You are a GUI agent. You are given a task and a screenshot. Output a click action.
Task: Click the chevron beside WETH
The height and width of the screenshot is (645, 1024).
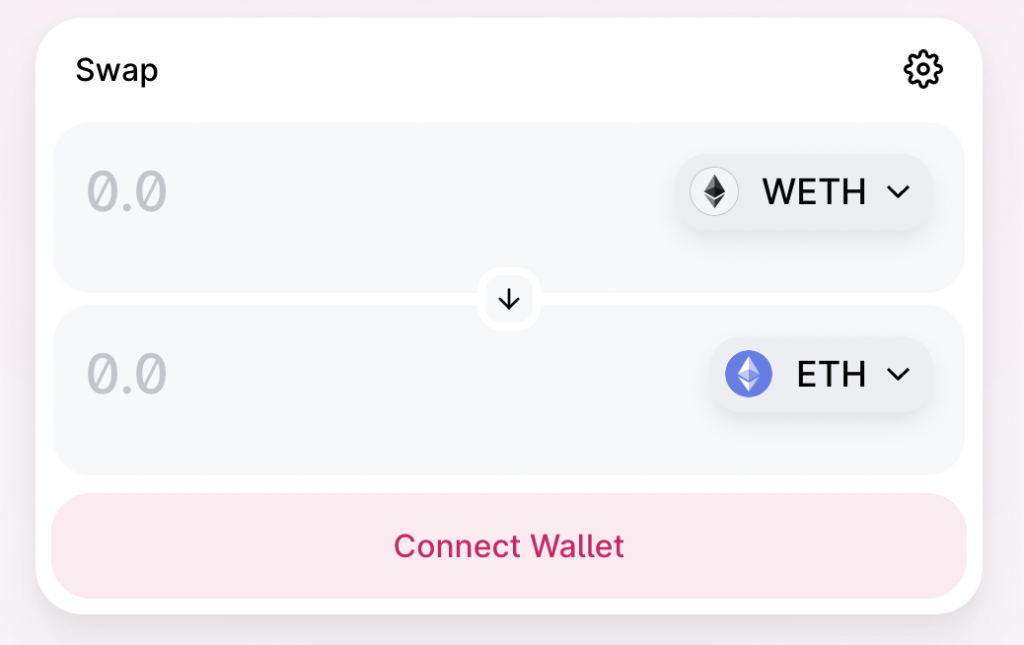coord(899,192)
